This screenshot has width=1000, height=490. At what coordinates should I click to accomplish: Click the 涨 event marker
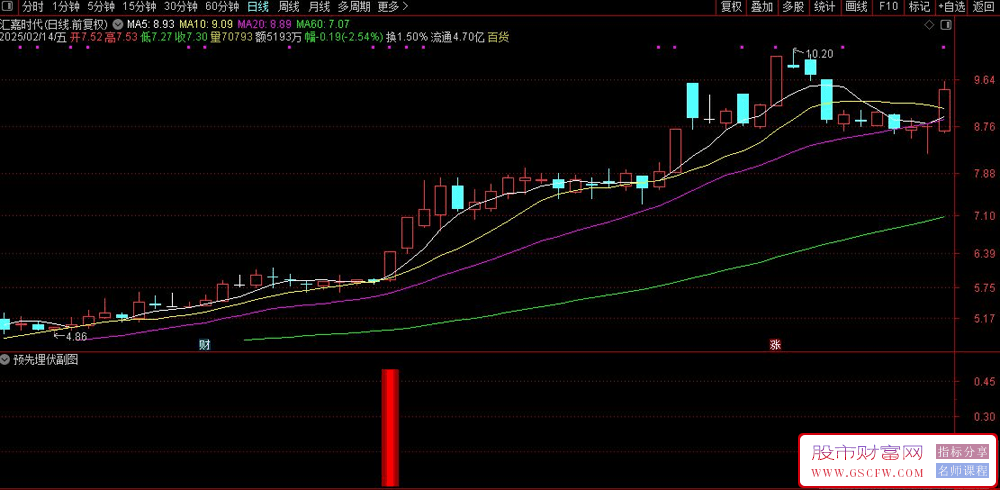776,345
